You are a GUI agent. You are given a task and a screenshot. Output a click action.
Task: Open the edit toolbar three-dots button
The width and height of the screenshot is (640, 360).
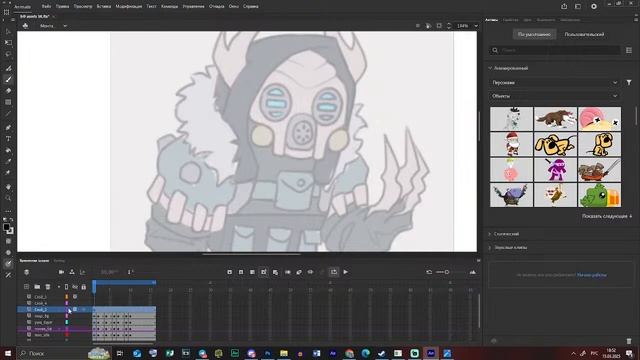pos(8,211)
